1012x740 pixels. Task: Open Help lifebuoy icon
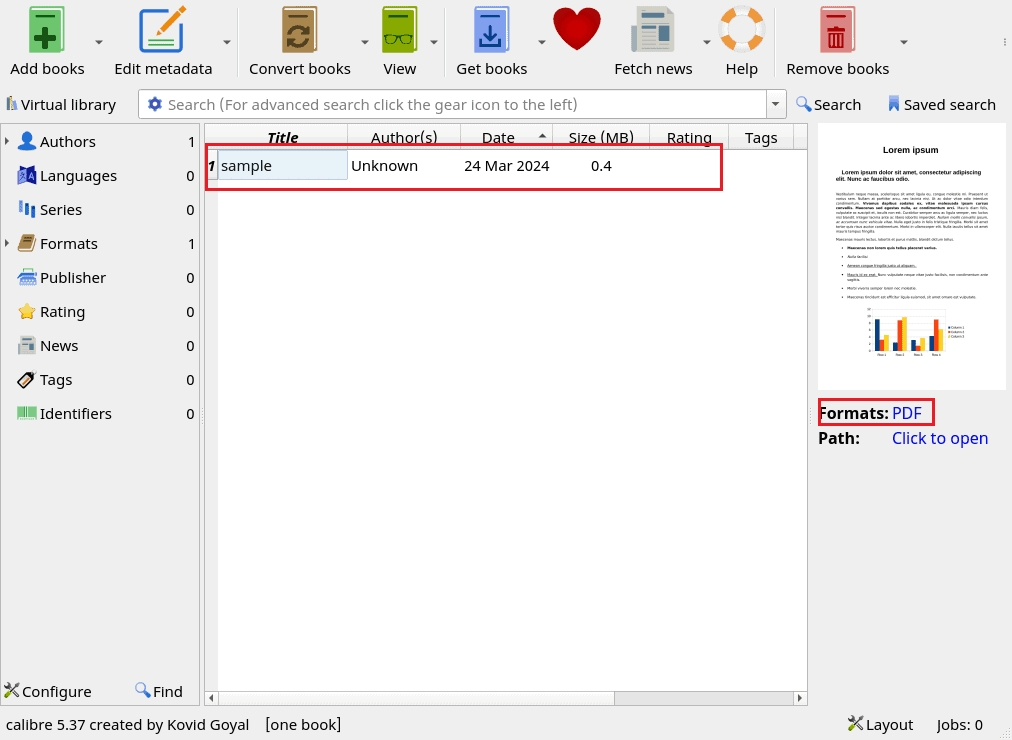(x=742, y=29)
